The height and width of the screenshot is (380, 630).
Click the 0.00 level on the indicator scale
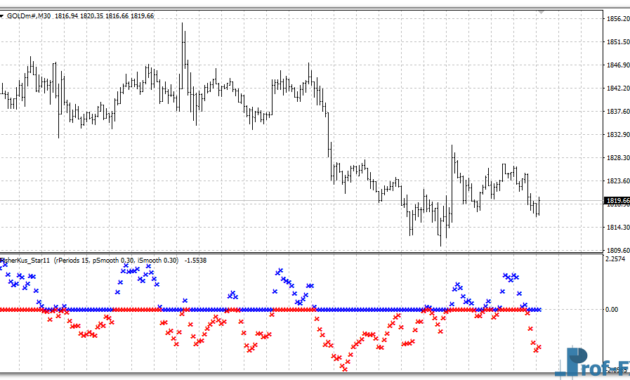coord(612,309)
